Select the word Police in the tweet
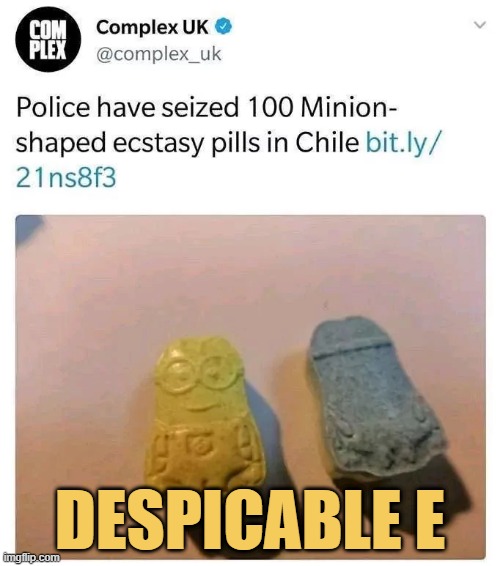 [53, 108]
